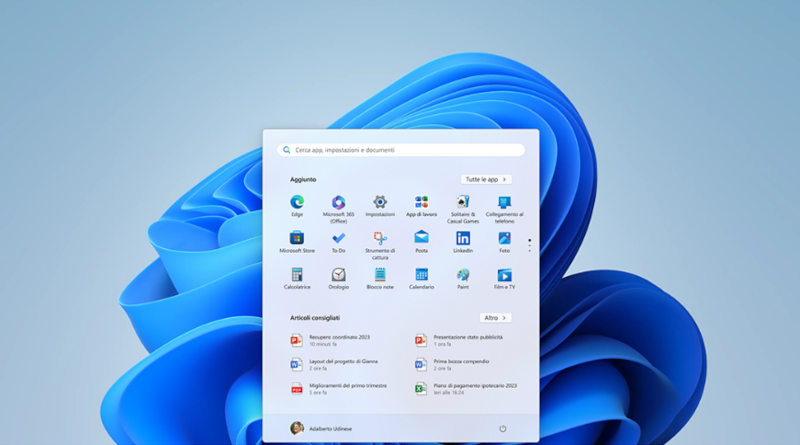
Task: Click Adalberto Udinese's profile picture
Action: point(297,428)
